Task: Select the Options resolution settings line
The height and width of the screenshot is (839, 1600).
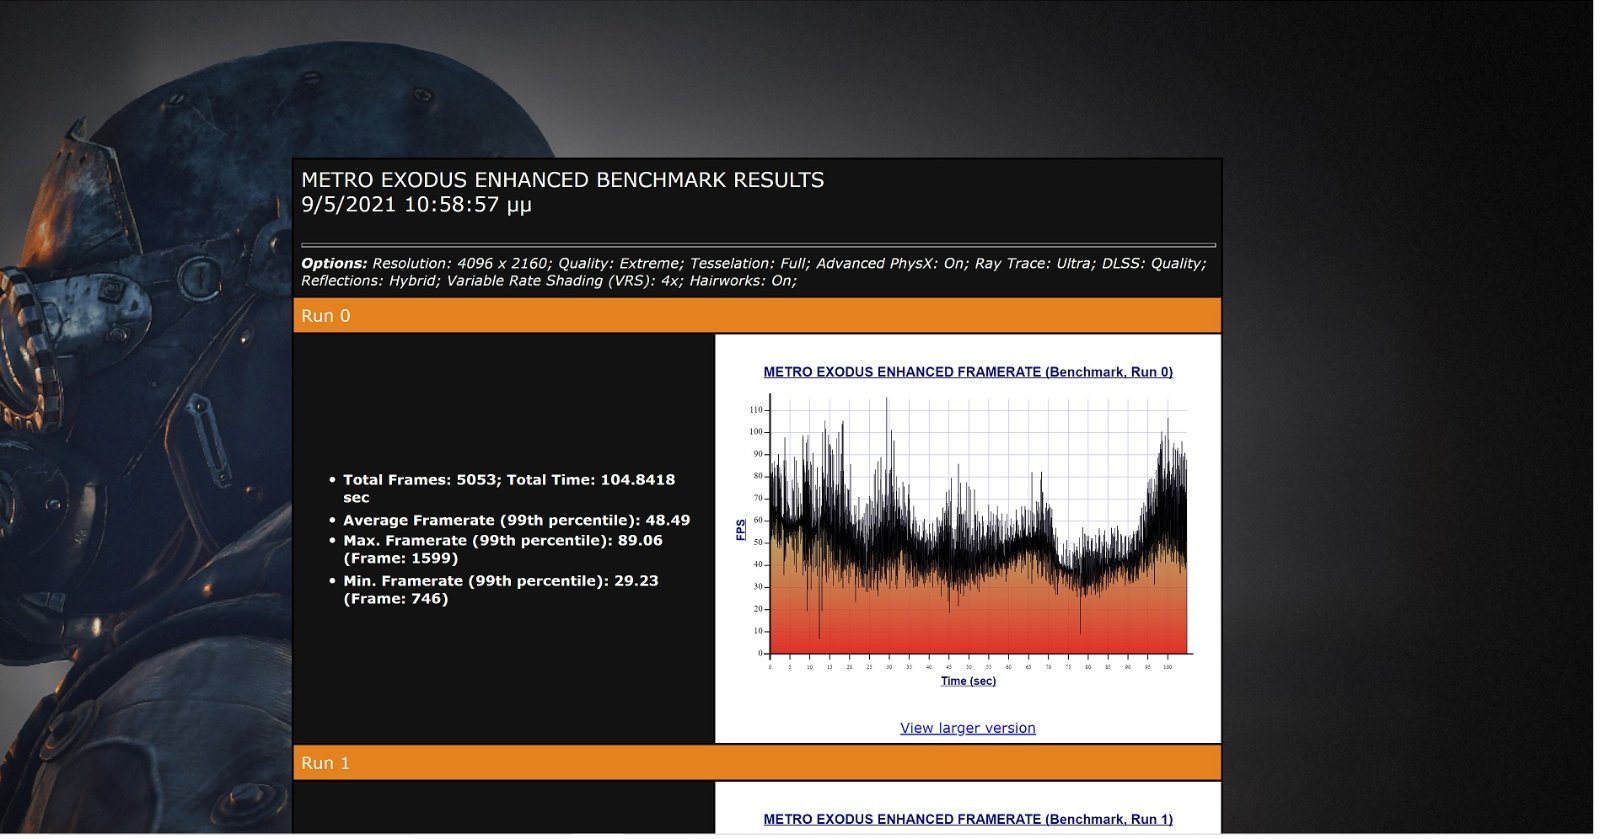Action: pyautogui.click(x=754, y=263)
